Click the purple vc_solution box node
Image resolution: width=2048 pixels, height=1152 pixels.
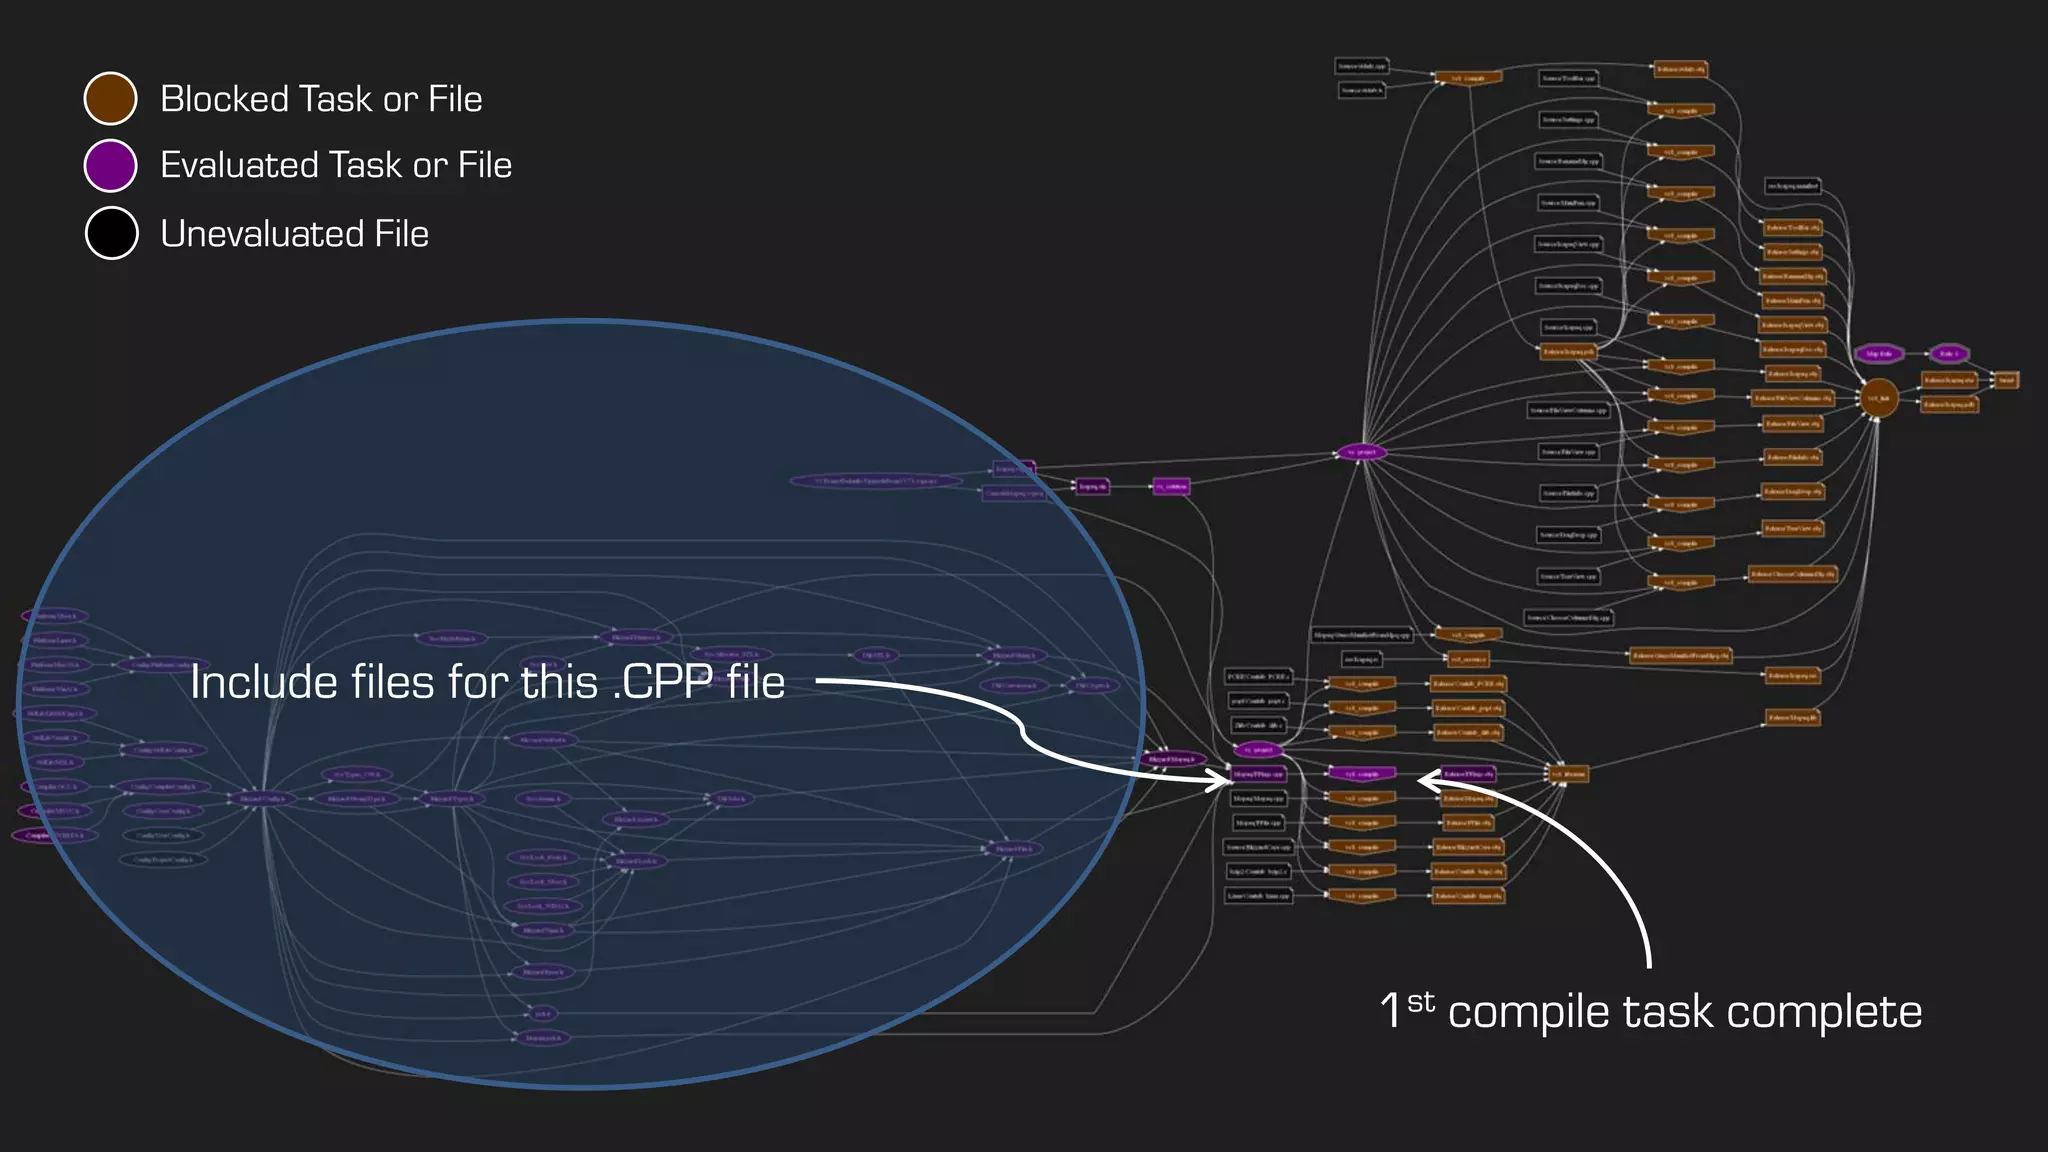1171,487
